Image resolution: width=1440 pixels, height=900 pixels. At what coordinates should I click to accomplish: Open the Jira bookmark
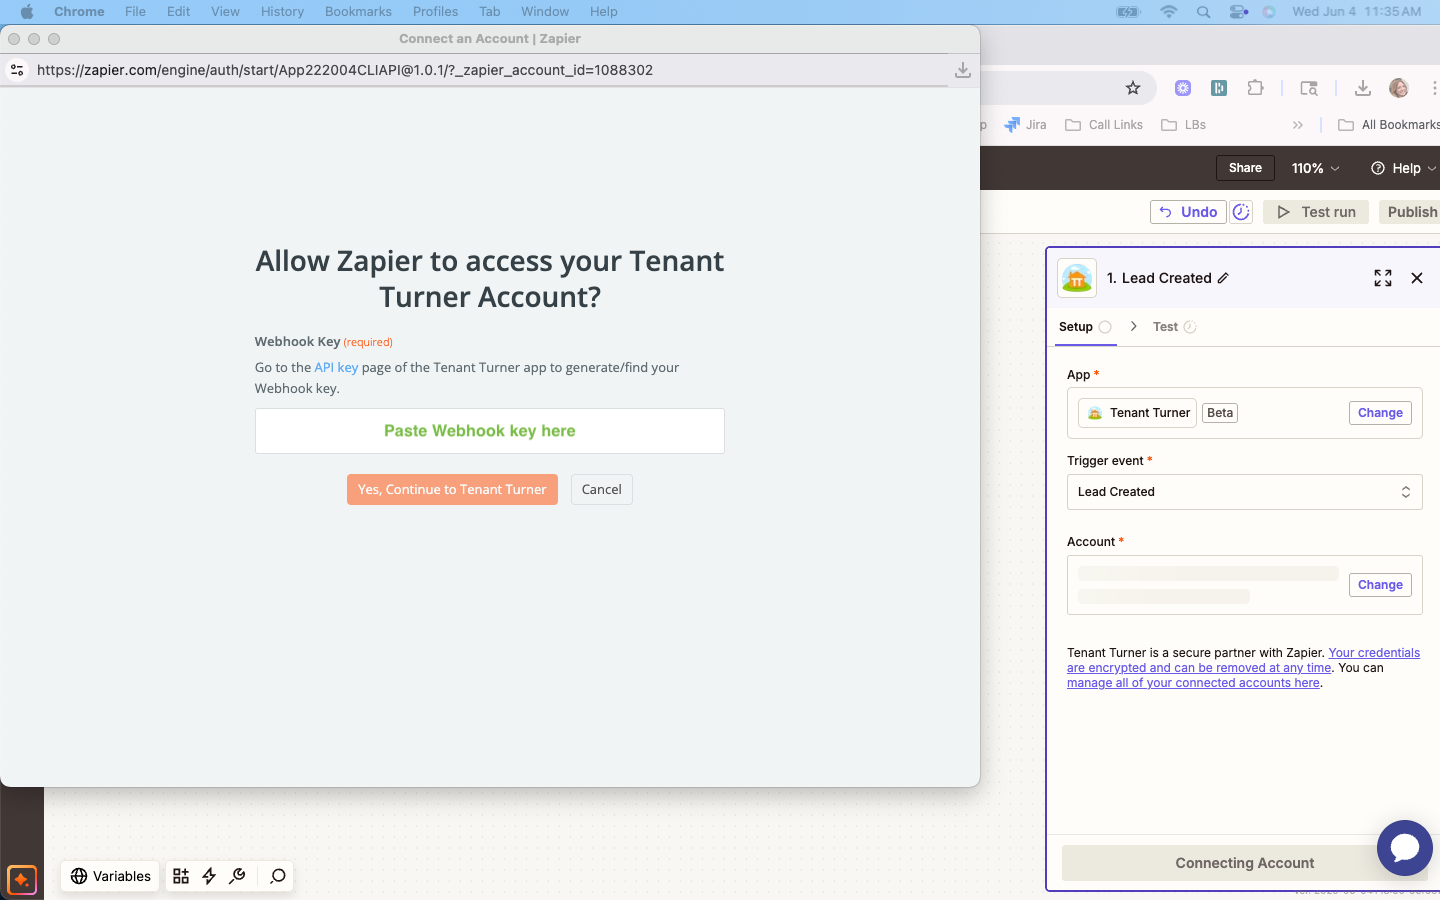coord(1027,125)
